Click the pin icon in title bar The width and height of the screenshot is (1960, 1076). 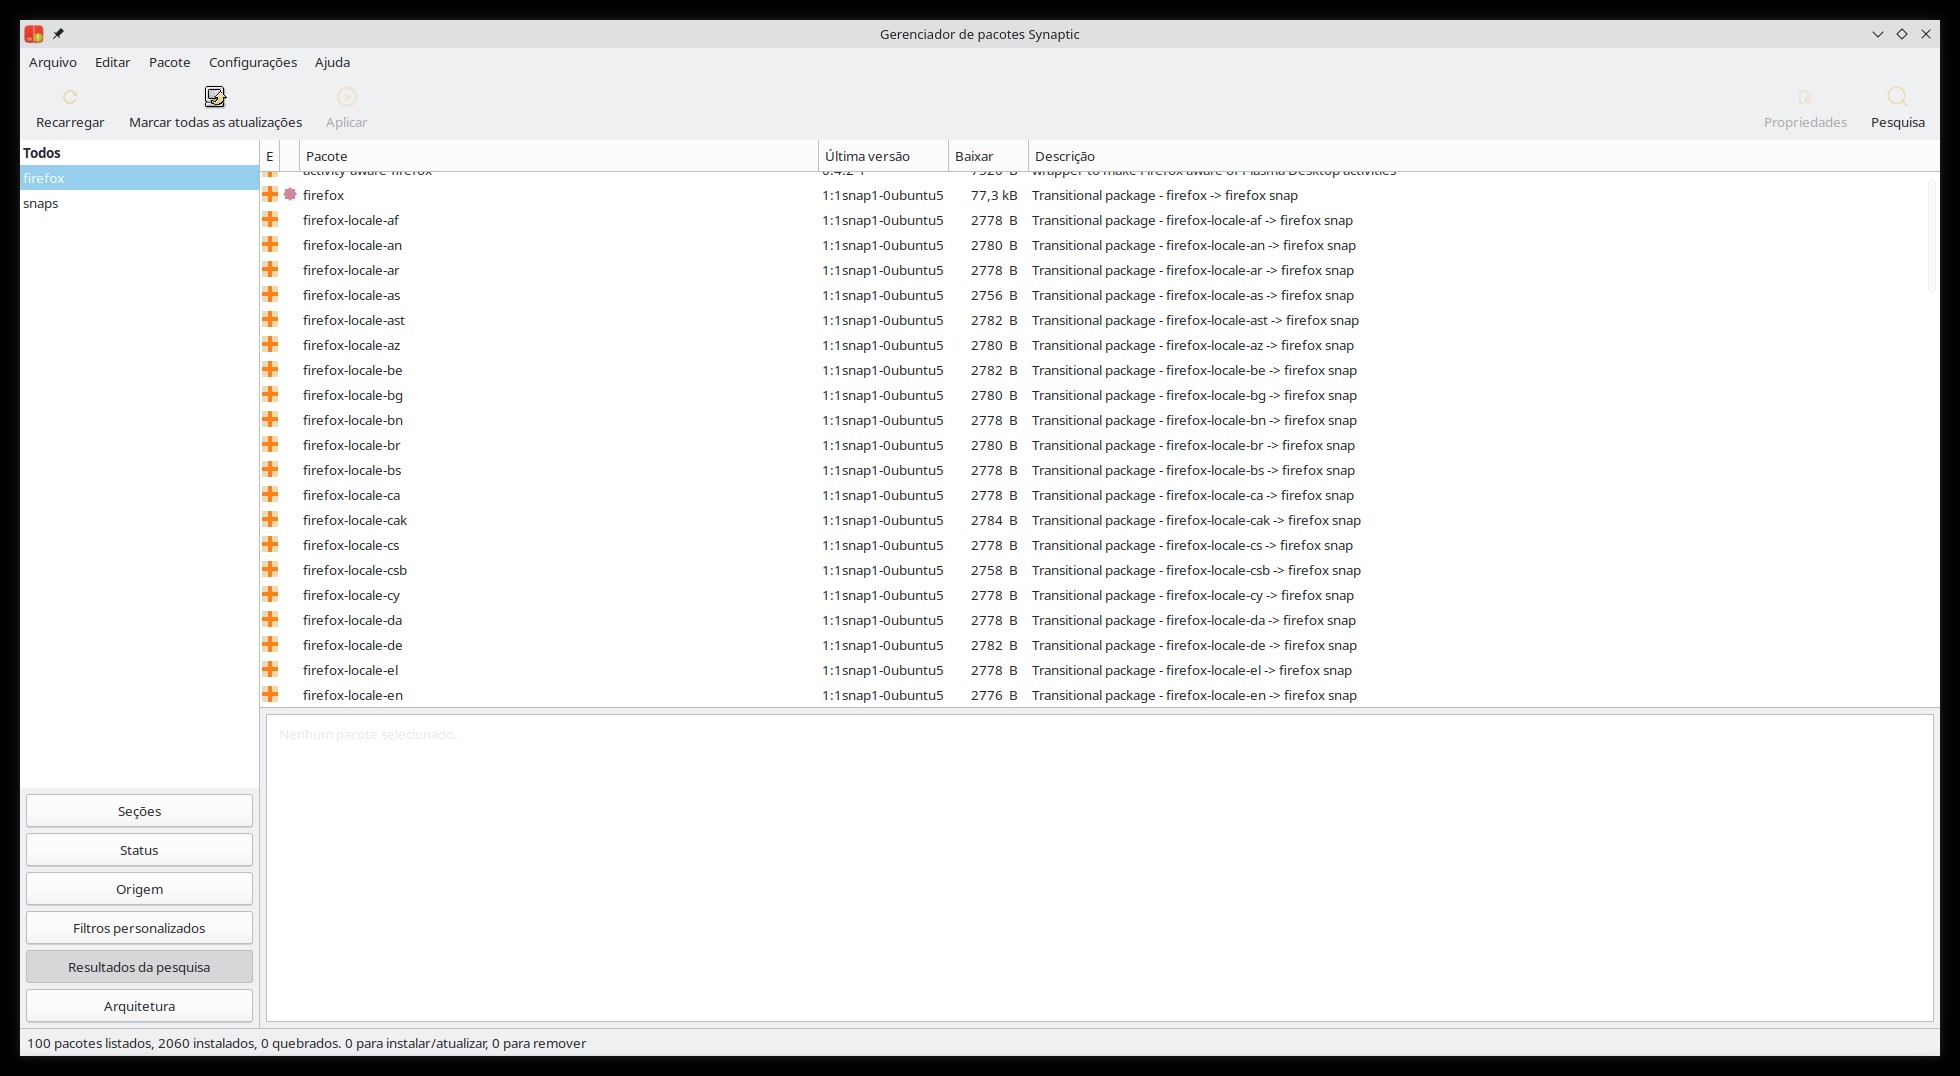tap(58, 34)
